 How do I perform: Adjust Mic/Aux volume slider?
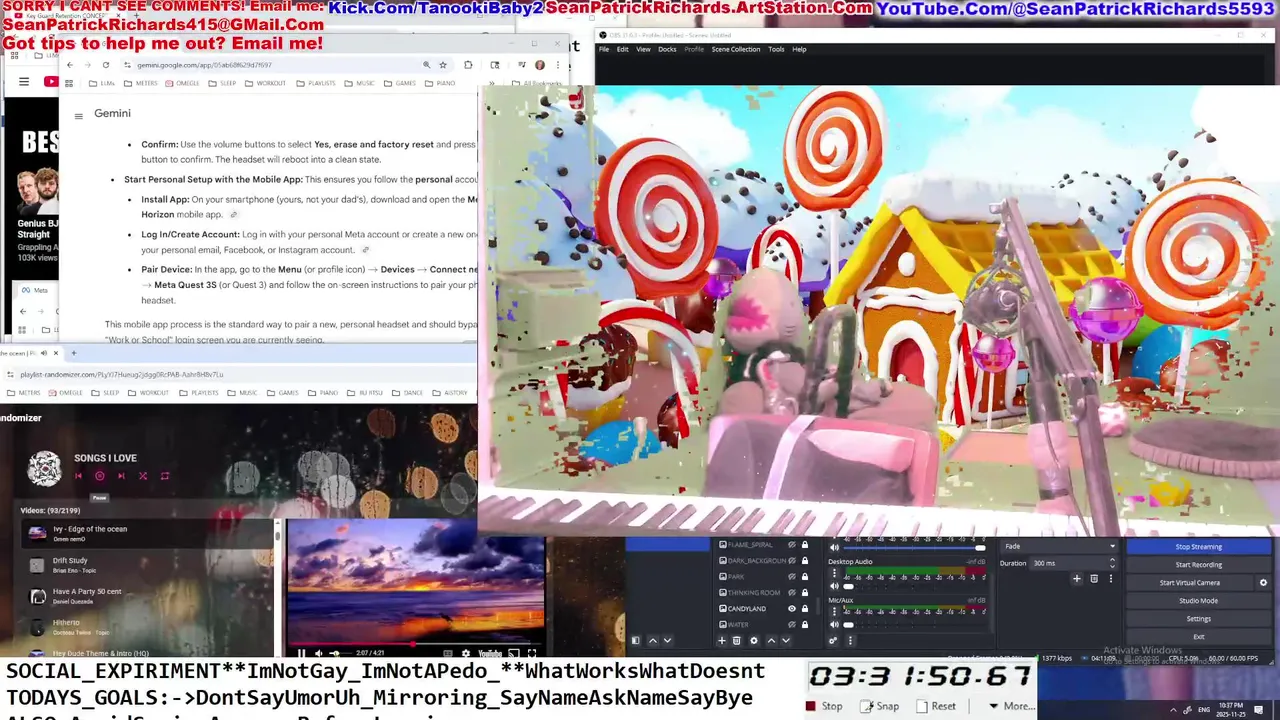[915, 625]
